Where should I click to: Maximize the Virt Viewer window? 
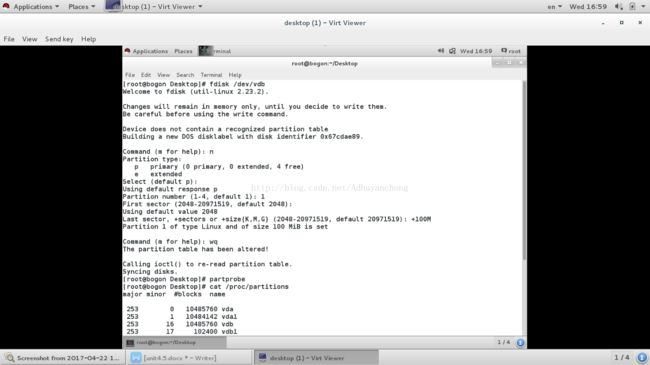621,23
